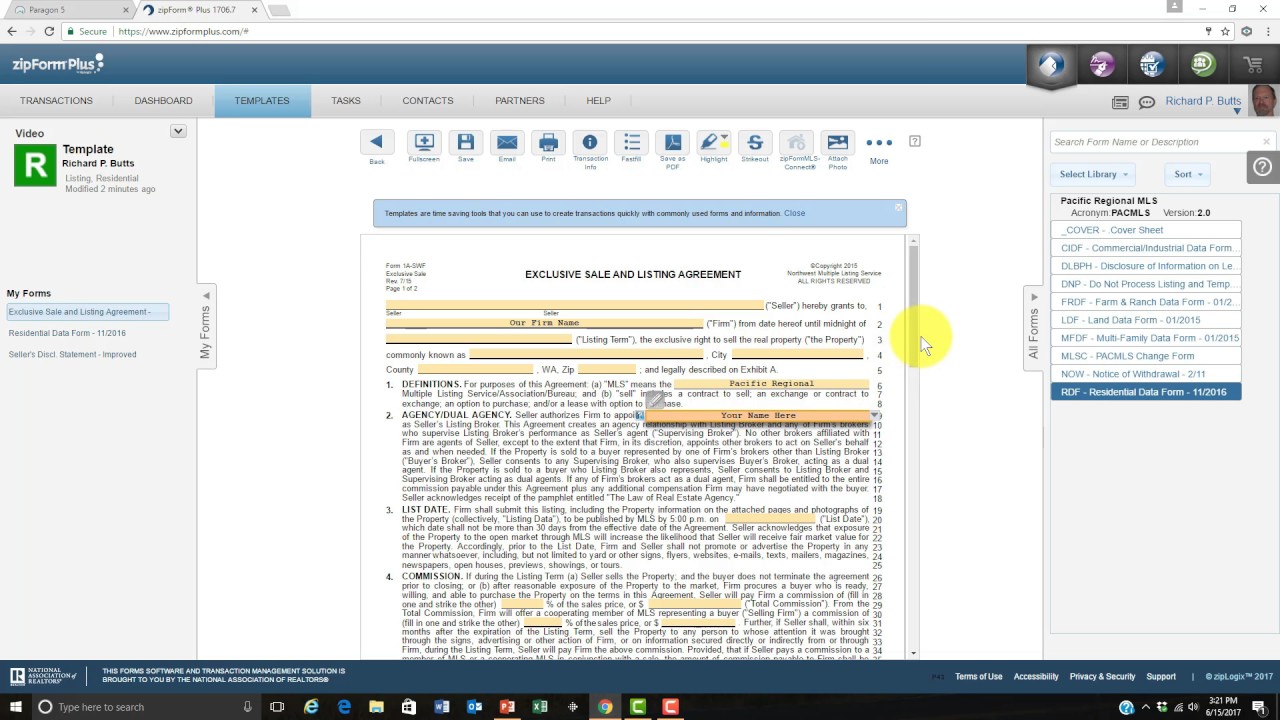Collapse the My Forms side panel tab
This screenshot has height=720, width=1280.
point(206,326)
